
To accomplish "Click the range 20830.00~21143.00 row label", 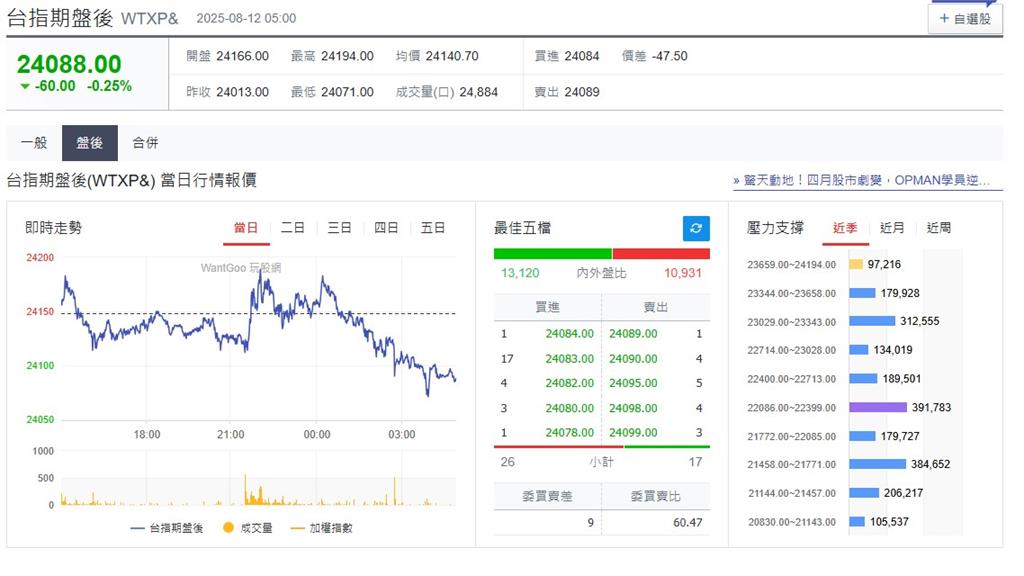I will tap(792, 522).
